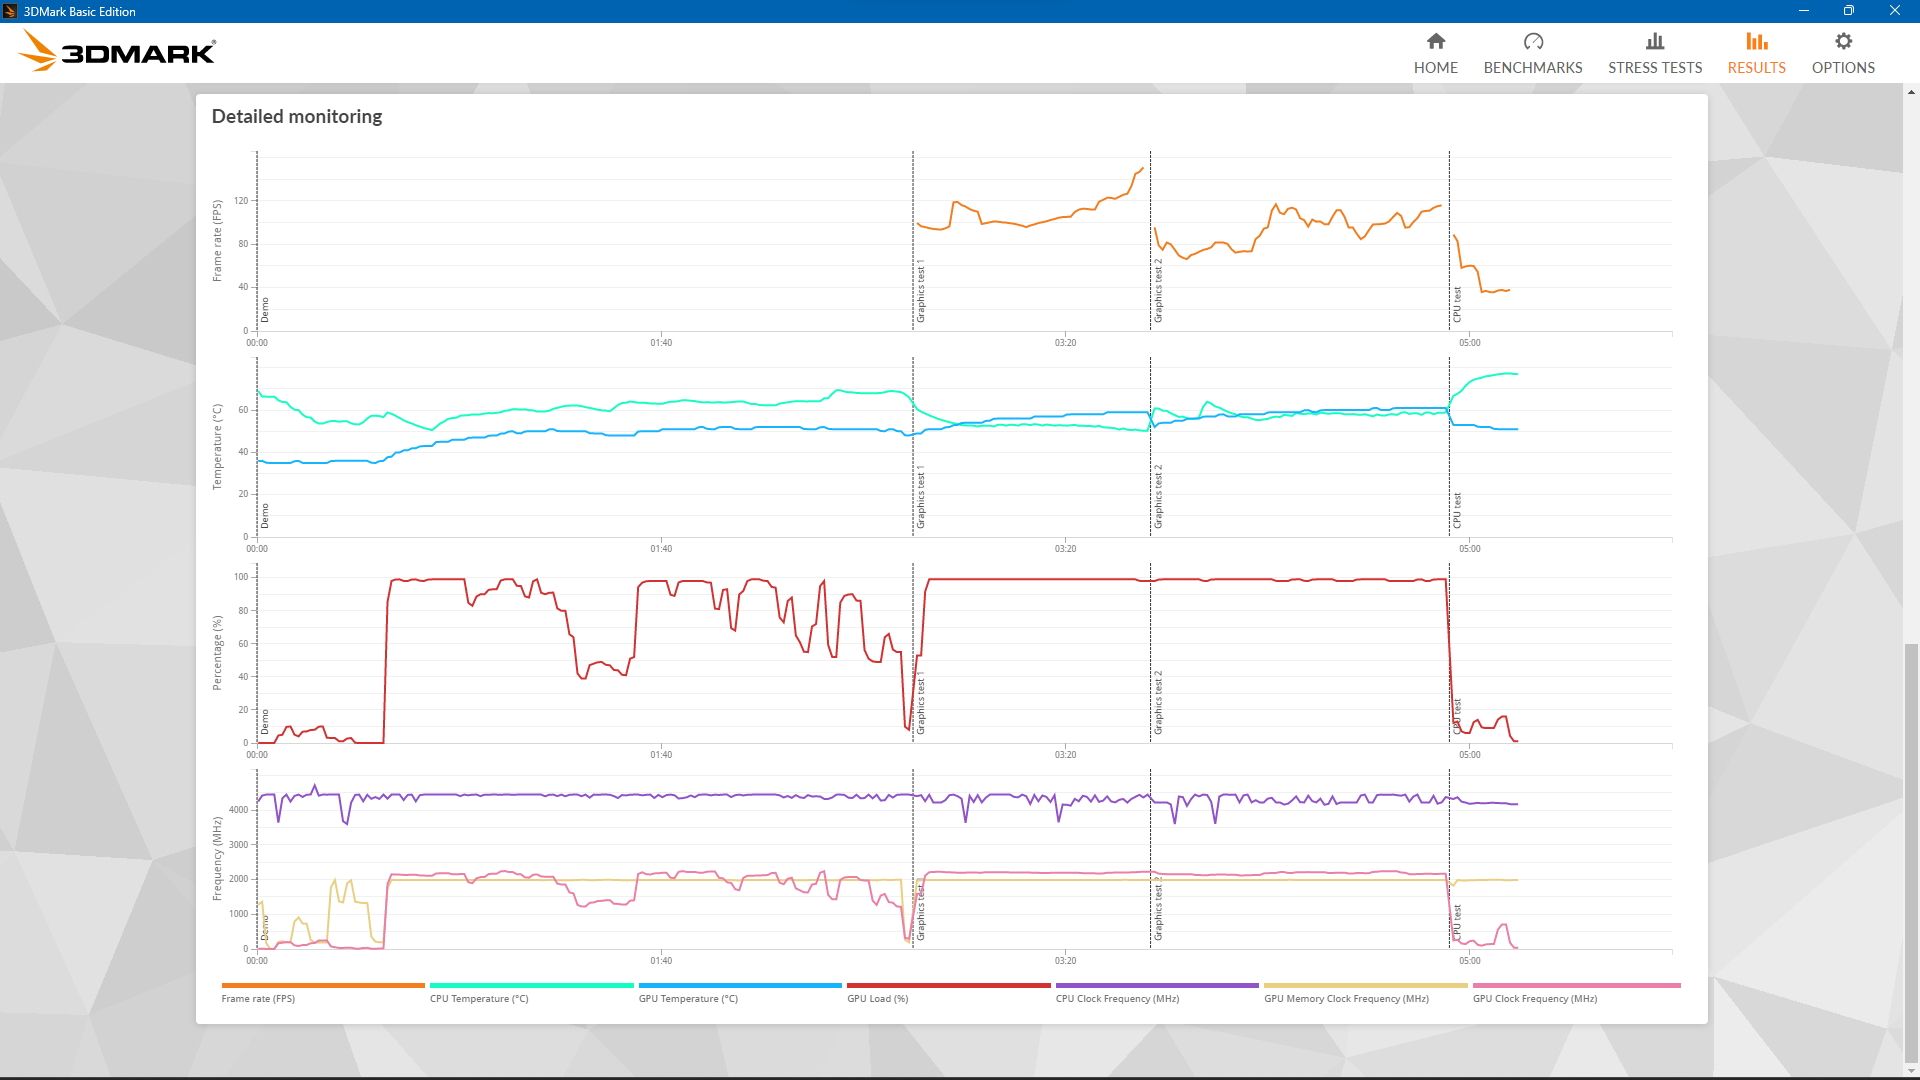This screenshot has height=1080, width=1920.
Task: Open the Benchmarks gauge icon
Action: tap(1533, 41)
